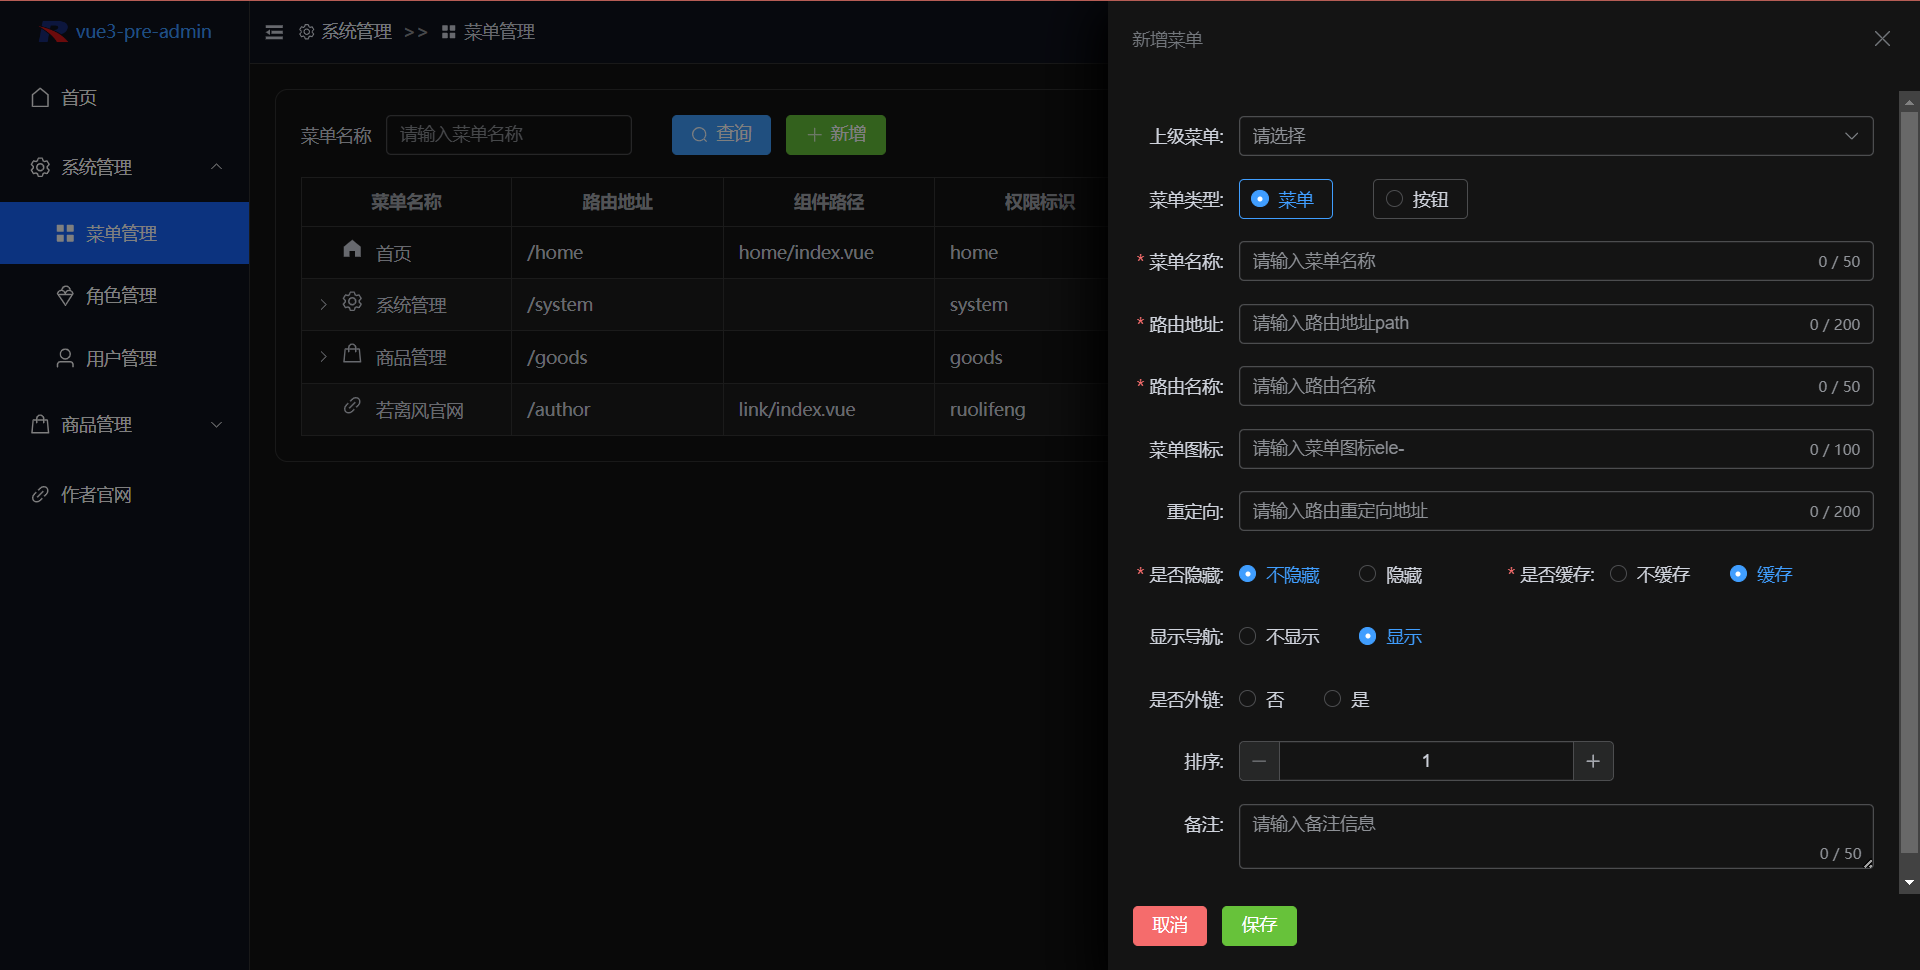
Task: Select 否 for 是否外链
Action: click(1262, 699)
